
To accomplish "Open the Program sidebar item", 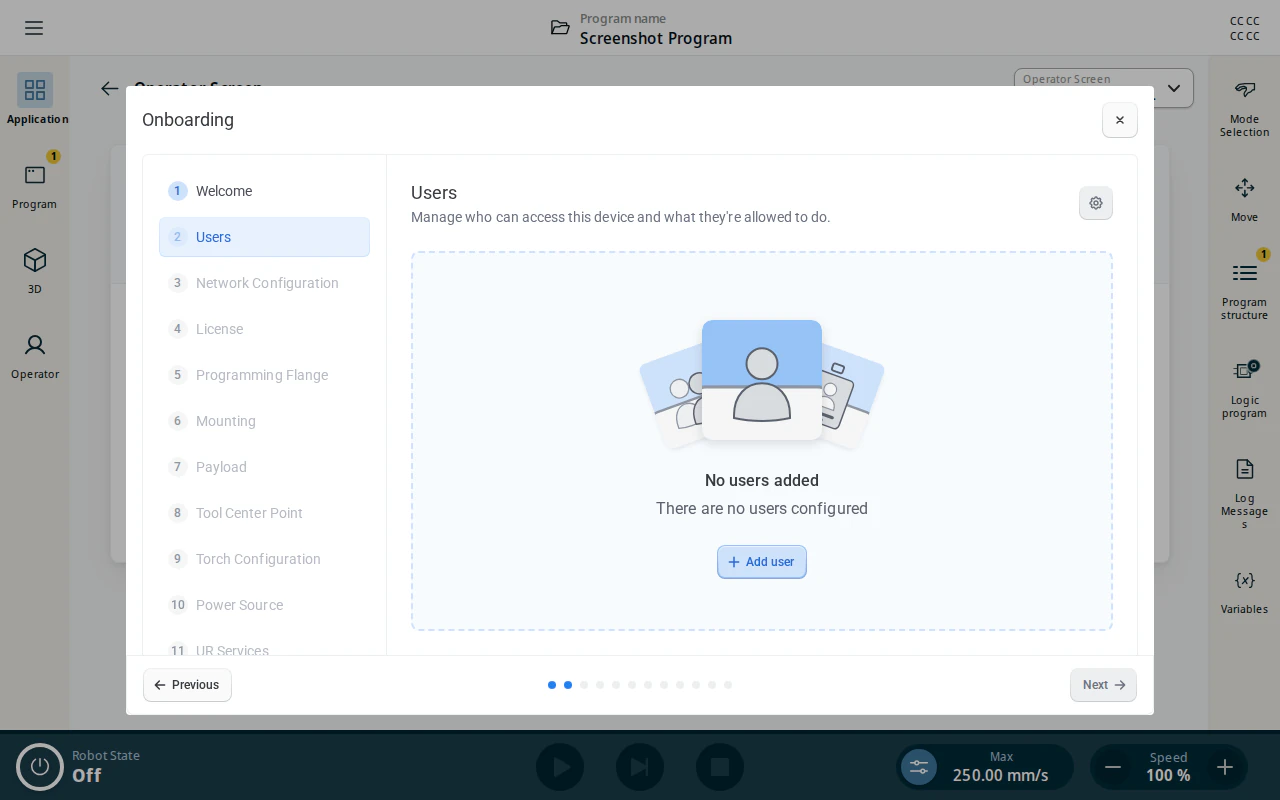I will coord(35,184).
